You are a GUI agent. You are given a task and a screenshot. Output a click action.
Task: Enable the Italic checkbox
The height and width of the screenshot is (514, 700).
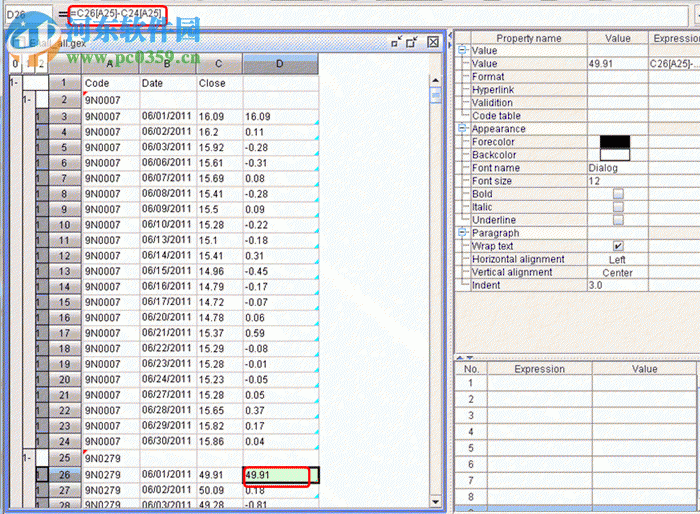coord(617,207)
